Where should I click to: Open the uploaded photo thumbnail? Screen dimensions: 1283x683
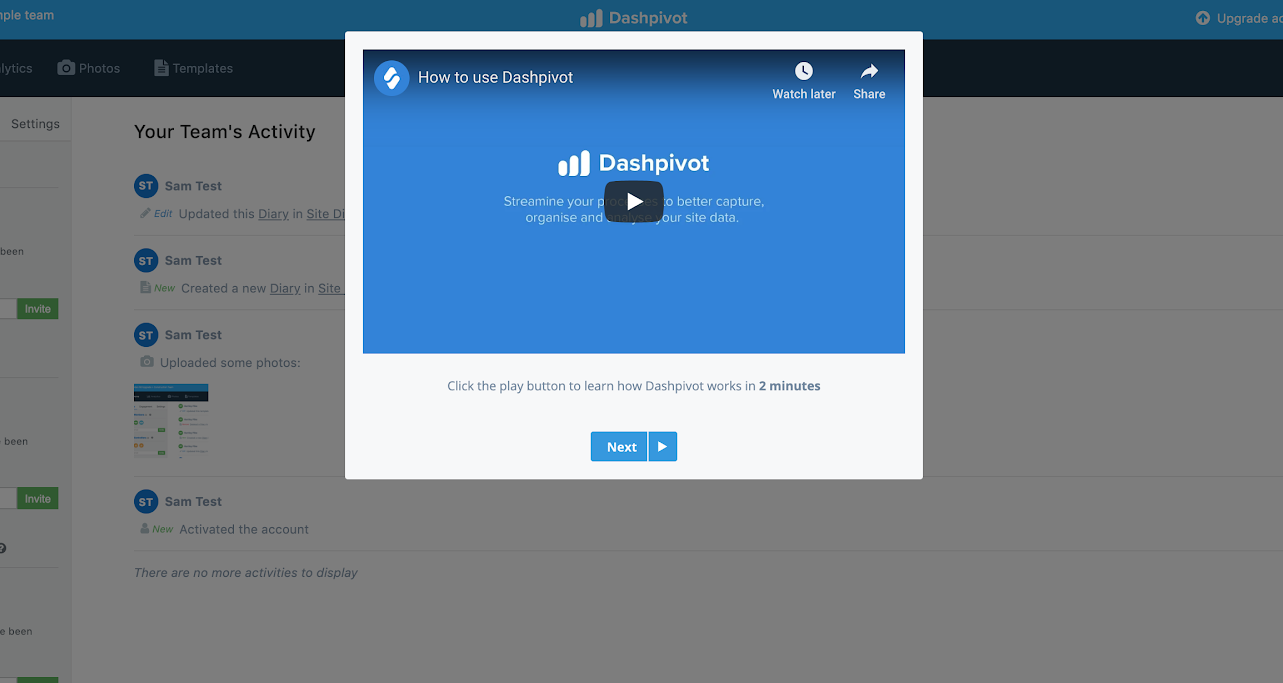click(171, 418)
